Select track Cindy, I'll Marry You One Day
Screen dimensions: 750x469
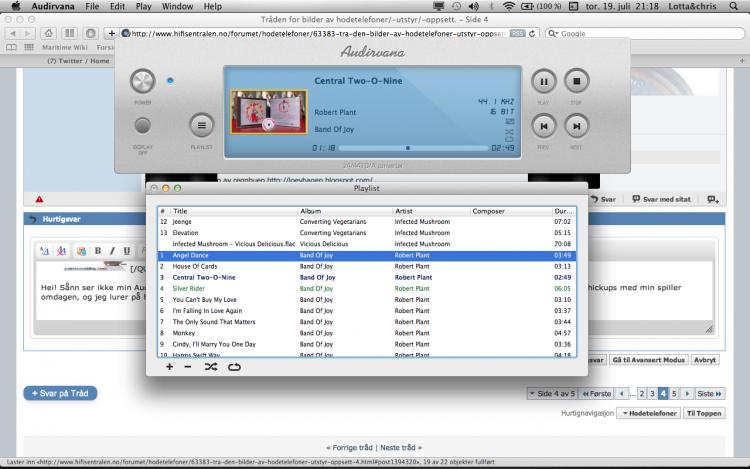point(367,344)
